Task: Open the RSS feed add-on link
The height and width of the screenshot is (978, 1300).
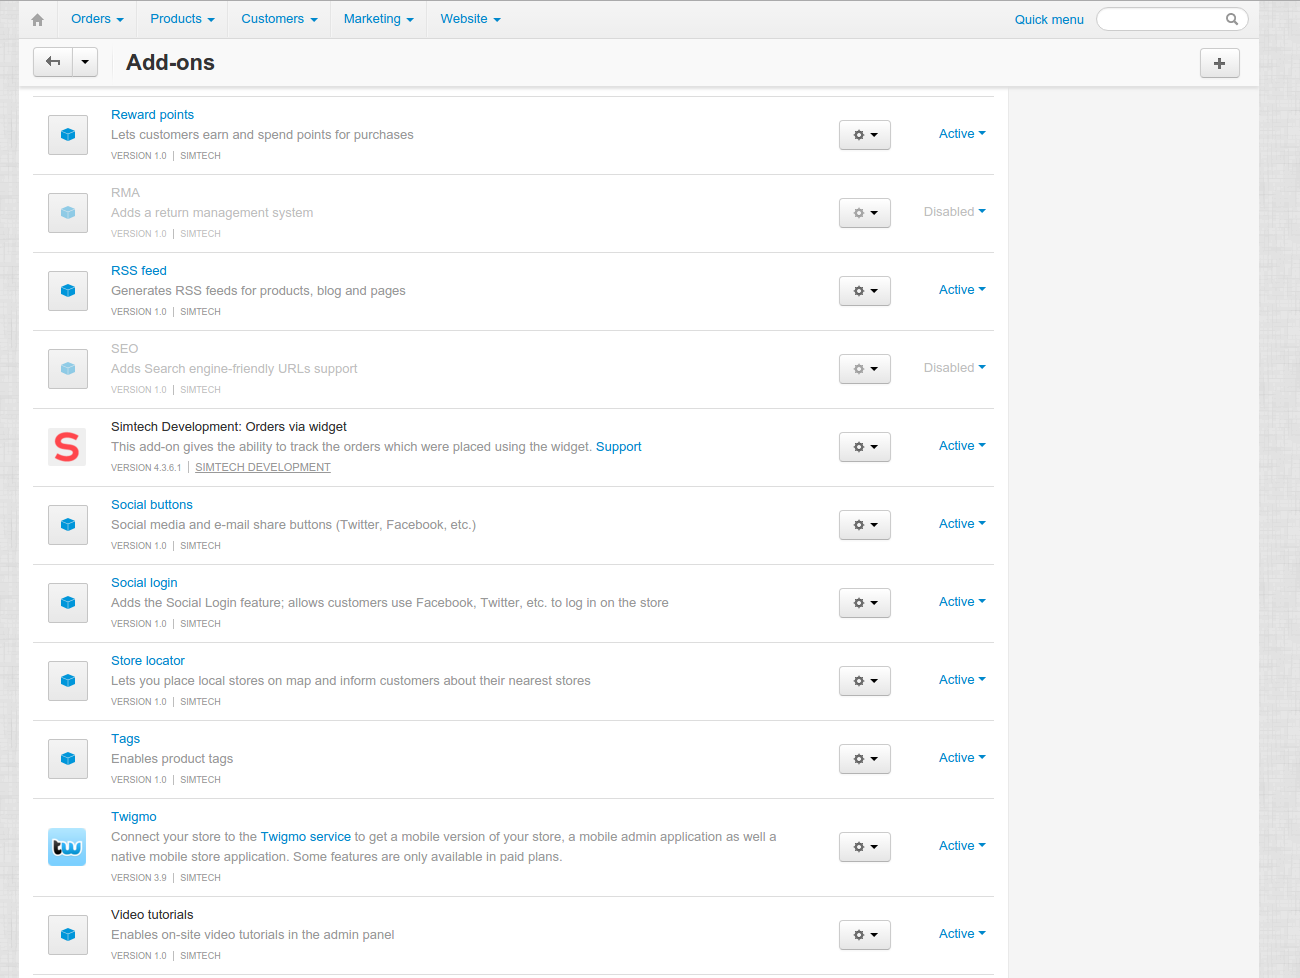Action: click(139, 271)
